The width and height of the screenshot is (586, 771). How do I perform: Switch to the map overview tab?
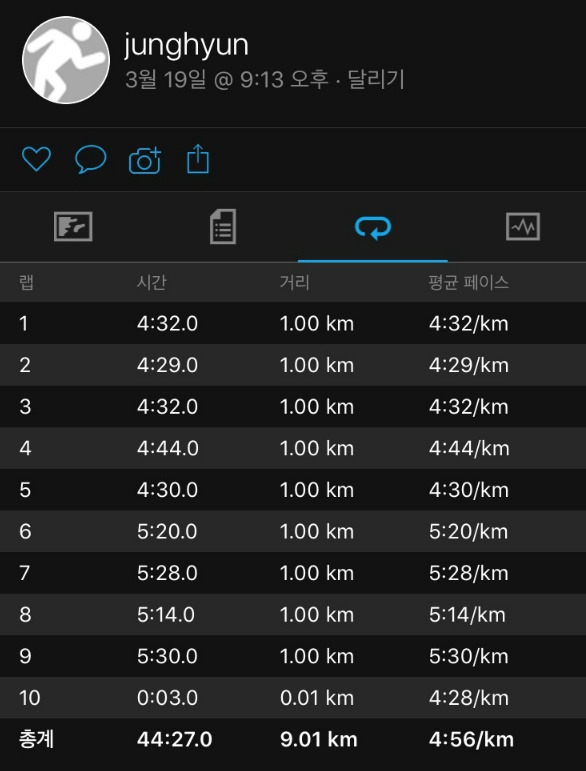coord(73,227)
